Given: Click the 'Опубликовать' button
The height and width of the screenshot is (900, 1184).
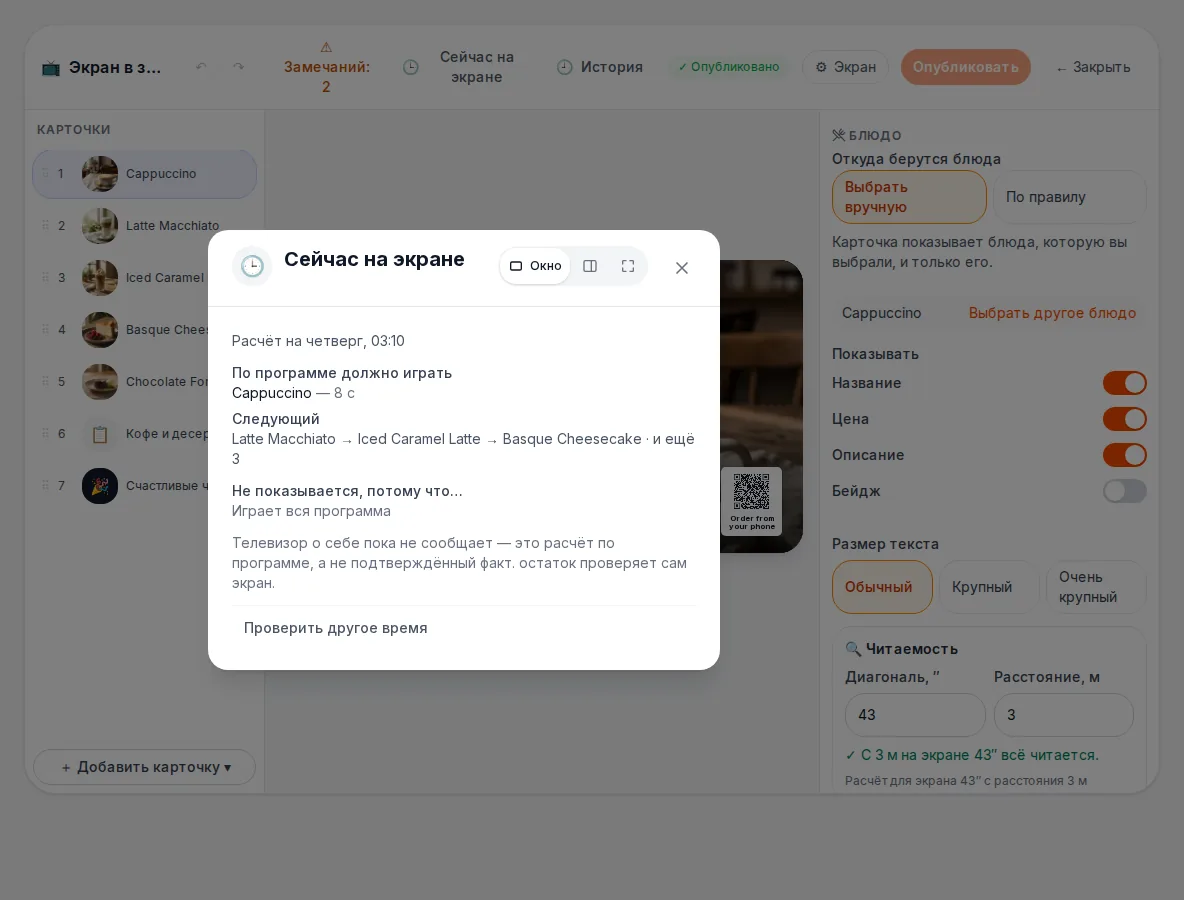Looking at the screenshot, I should pyautogui.click(x=965, y=67).
